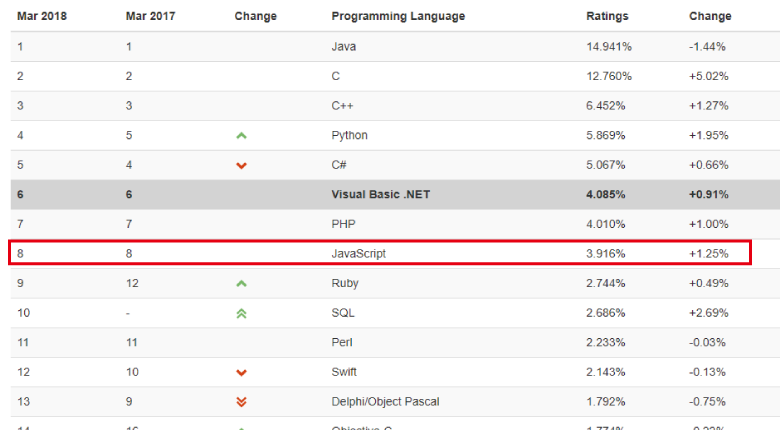Click the +1.25% change for JavaScript

[709, 254]
